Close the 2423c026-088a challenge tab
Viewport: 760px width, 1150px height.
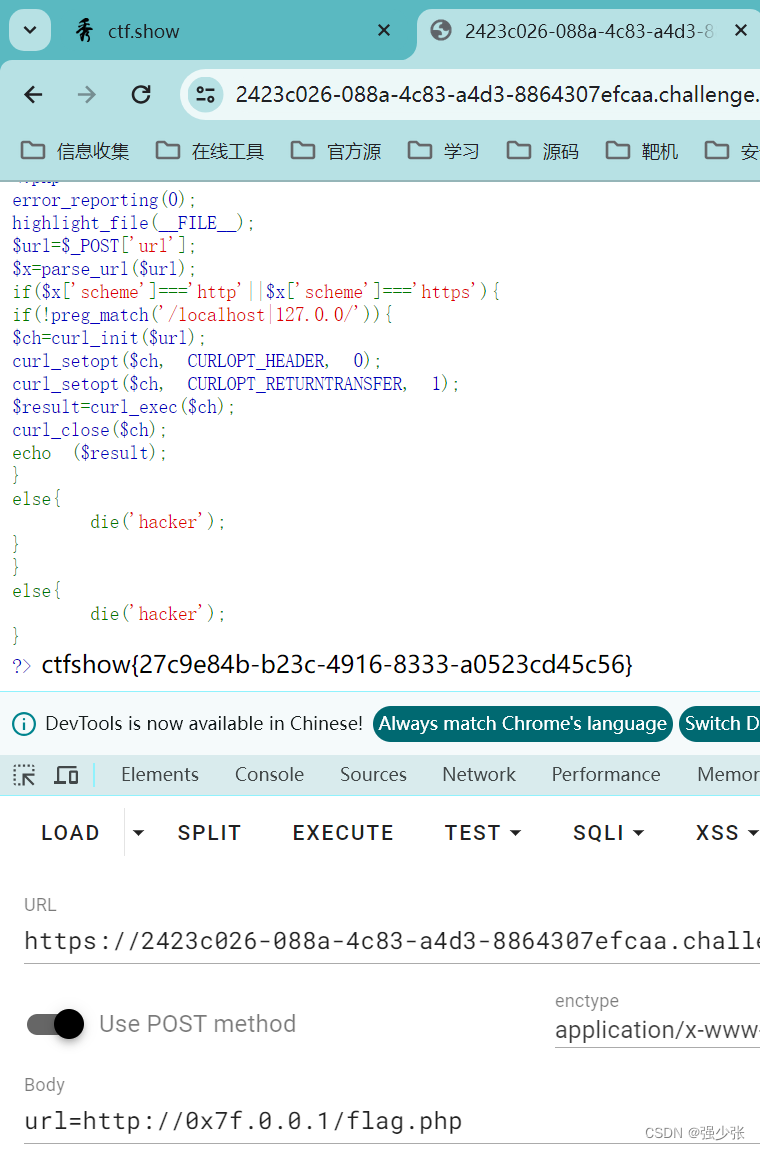point(741,30)
